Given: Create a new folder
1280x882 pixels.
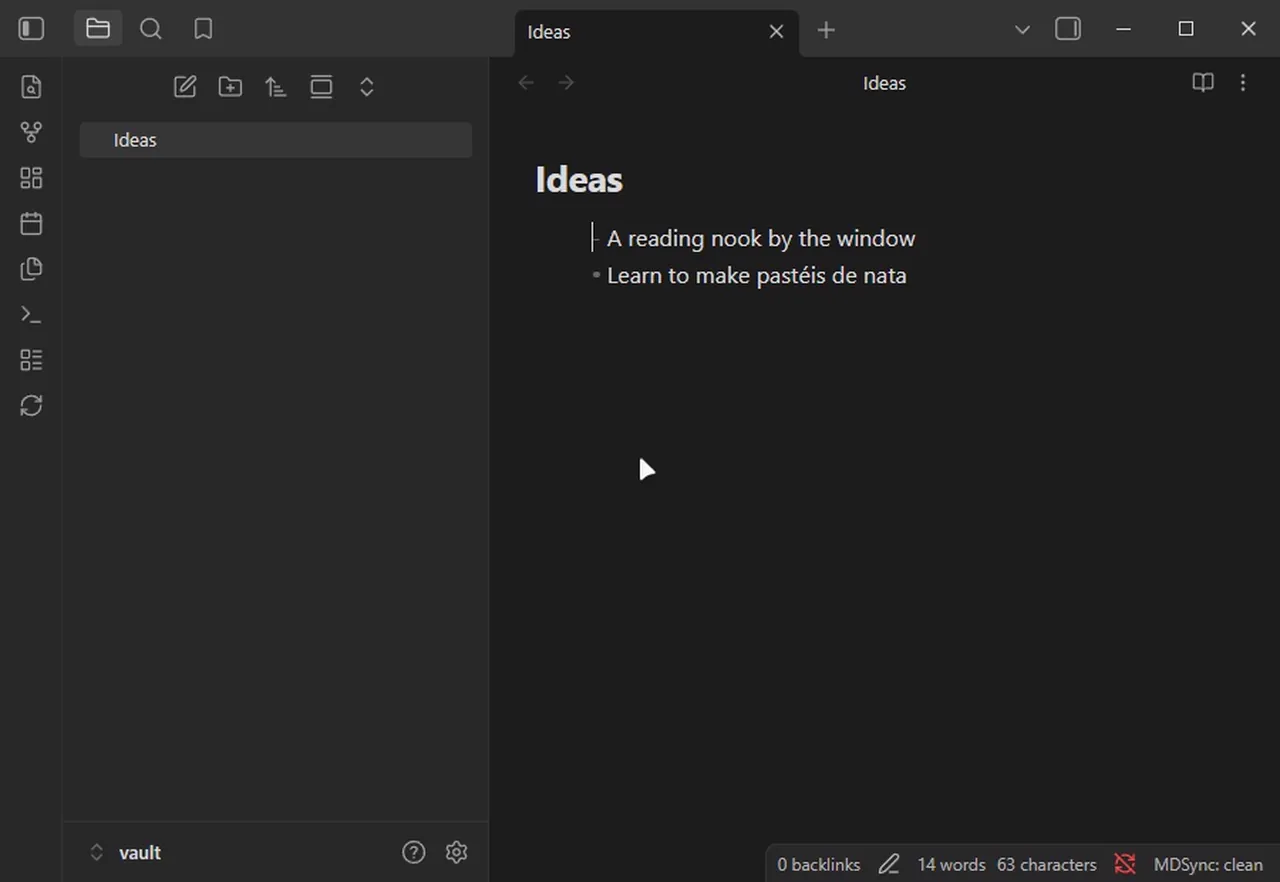Looking at the screenshot, I should [230, 87].
